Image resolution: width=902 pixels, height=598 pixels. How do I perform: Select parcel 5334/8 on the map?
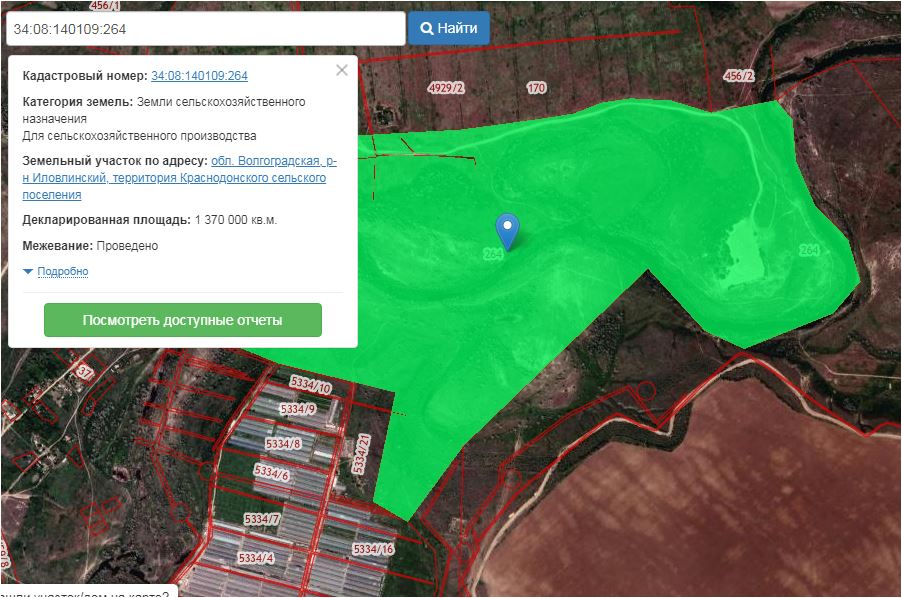pos(283,443)
